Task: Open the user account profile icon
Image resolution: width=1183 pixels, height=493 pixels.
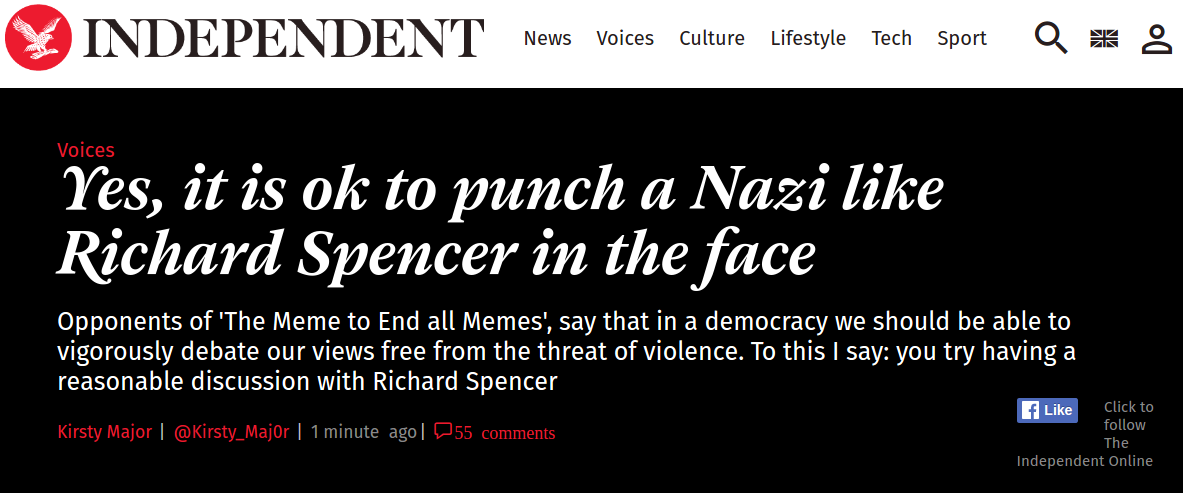Action: [x=1156, y=39]
